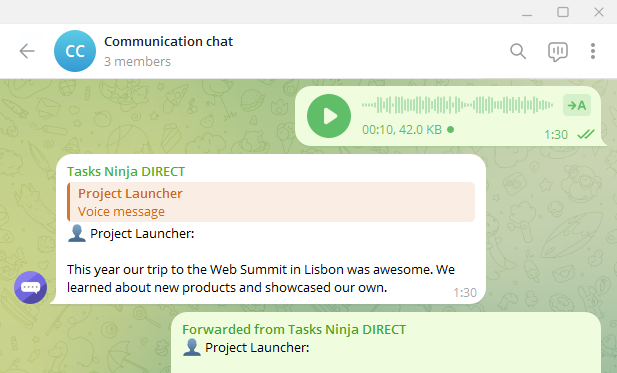
Task: Go back using the left arrow
Action: (x=27, y=51)
